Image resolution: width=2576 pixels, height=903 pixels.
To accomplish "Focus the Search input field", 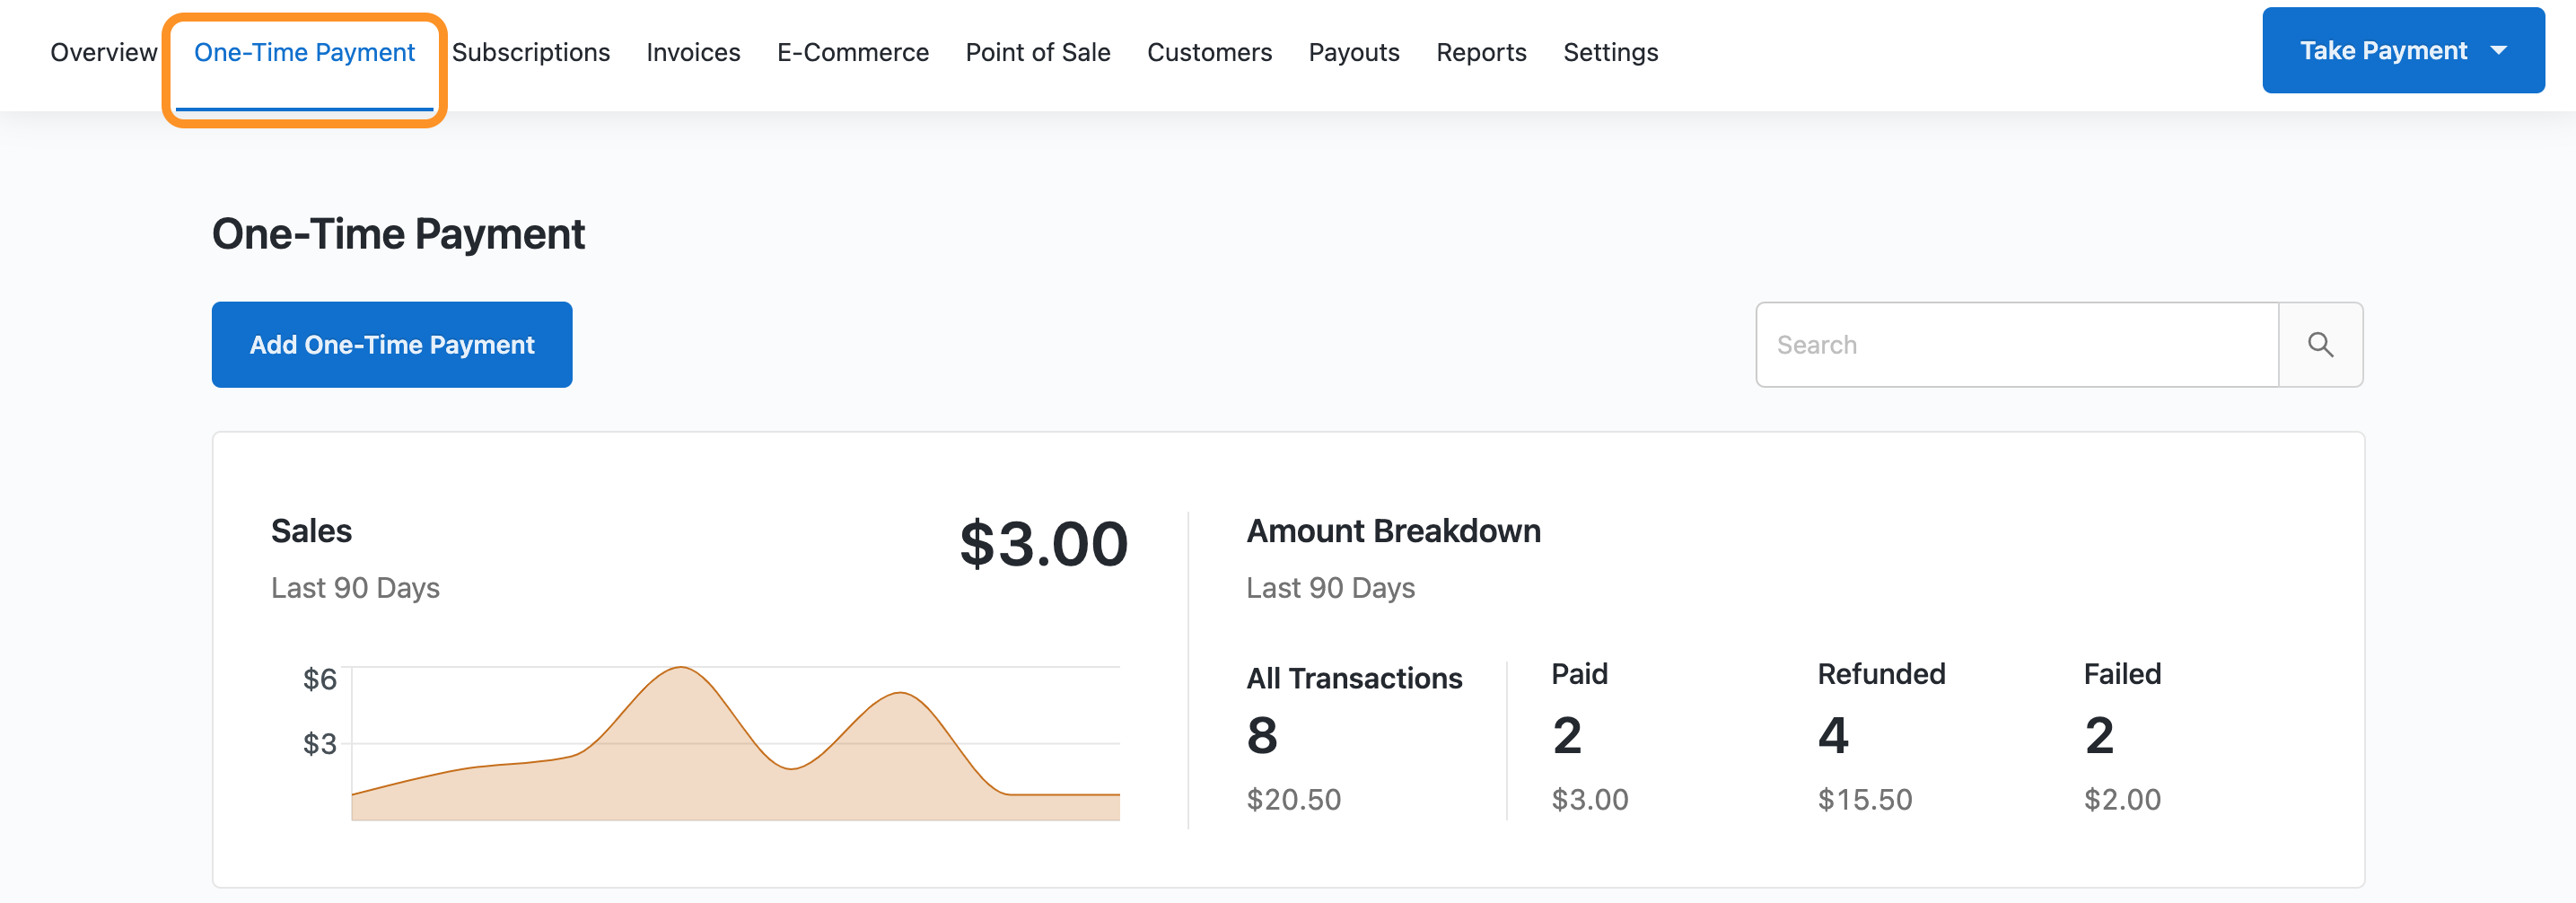I will [2016, 345].
